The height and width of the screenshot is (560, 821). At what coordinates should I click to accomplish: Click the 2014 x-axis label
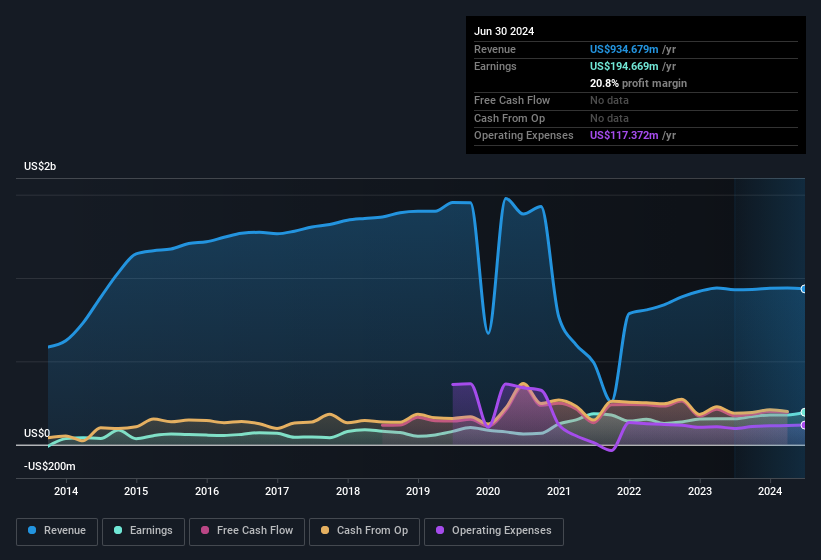(66, 491)
